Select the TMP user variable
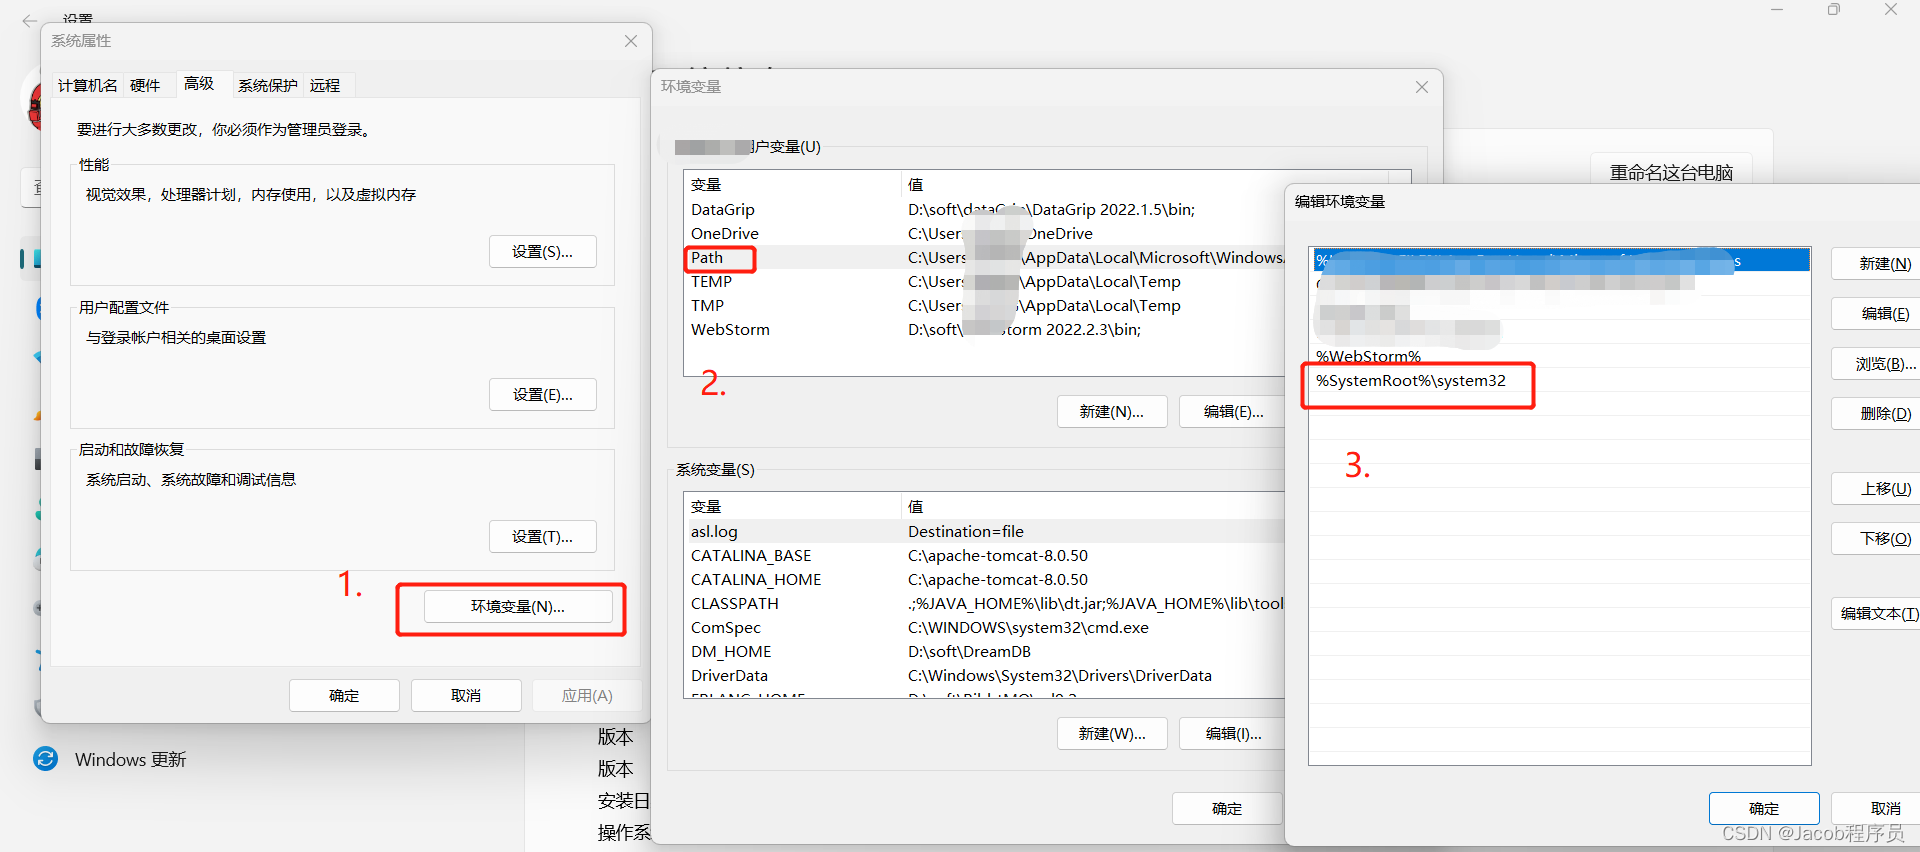This screenshot has height=852, width=1920. (x=984, y=306)
